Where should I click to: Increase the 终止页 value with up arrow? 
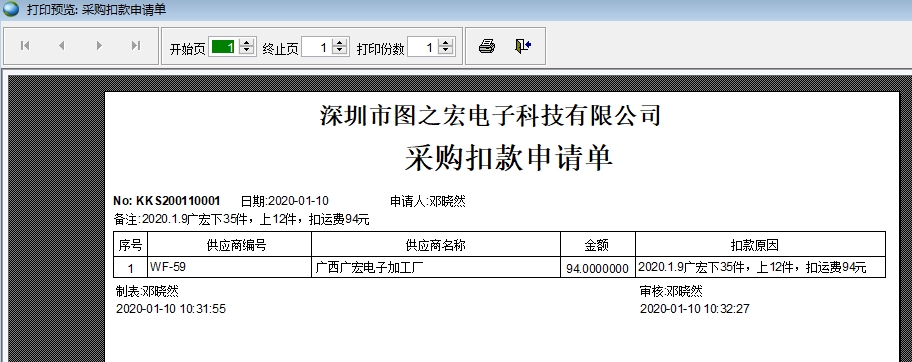[x=340, y=43]
